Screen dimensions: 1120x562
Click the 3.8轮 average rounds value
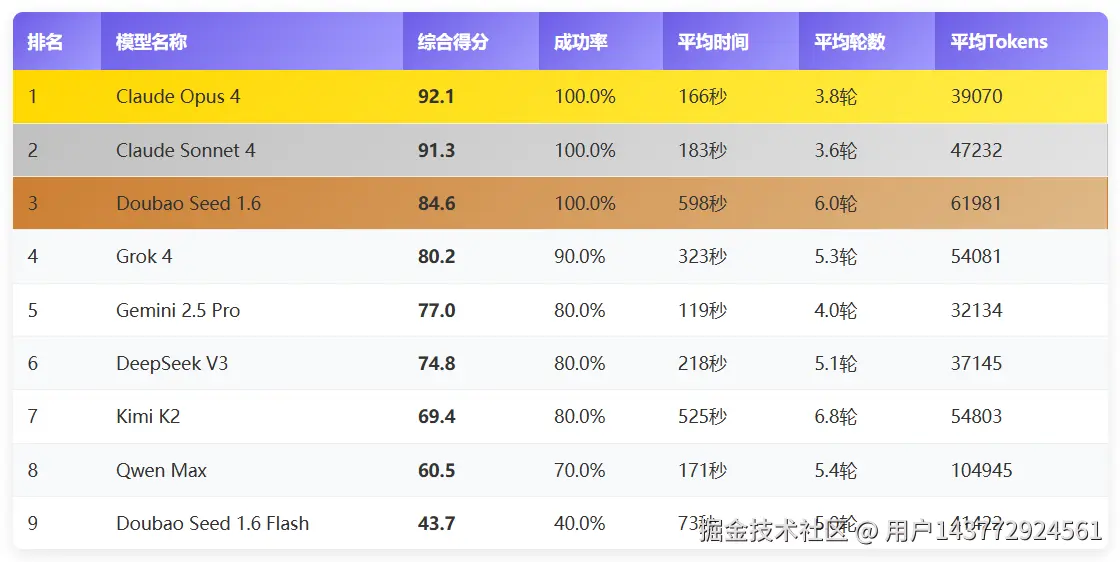click(x=836, y=96)
